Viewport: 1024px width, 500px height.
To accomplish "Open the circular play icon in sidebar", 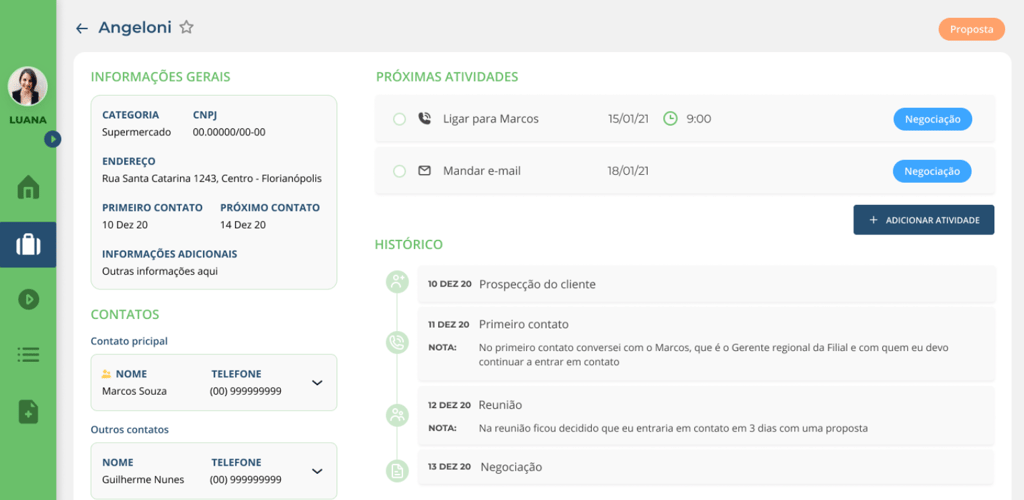I will pos(28,300).
